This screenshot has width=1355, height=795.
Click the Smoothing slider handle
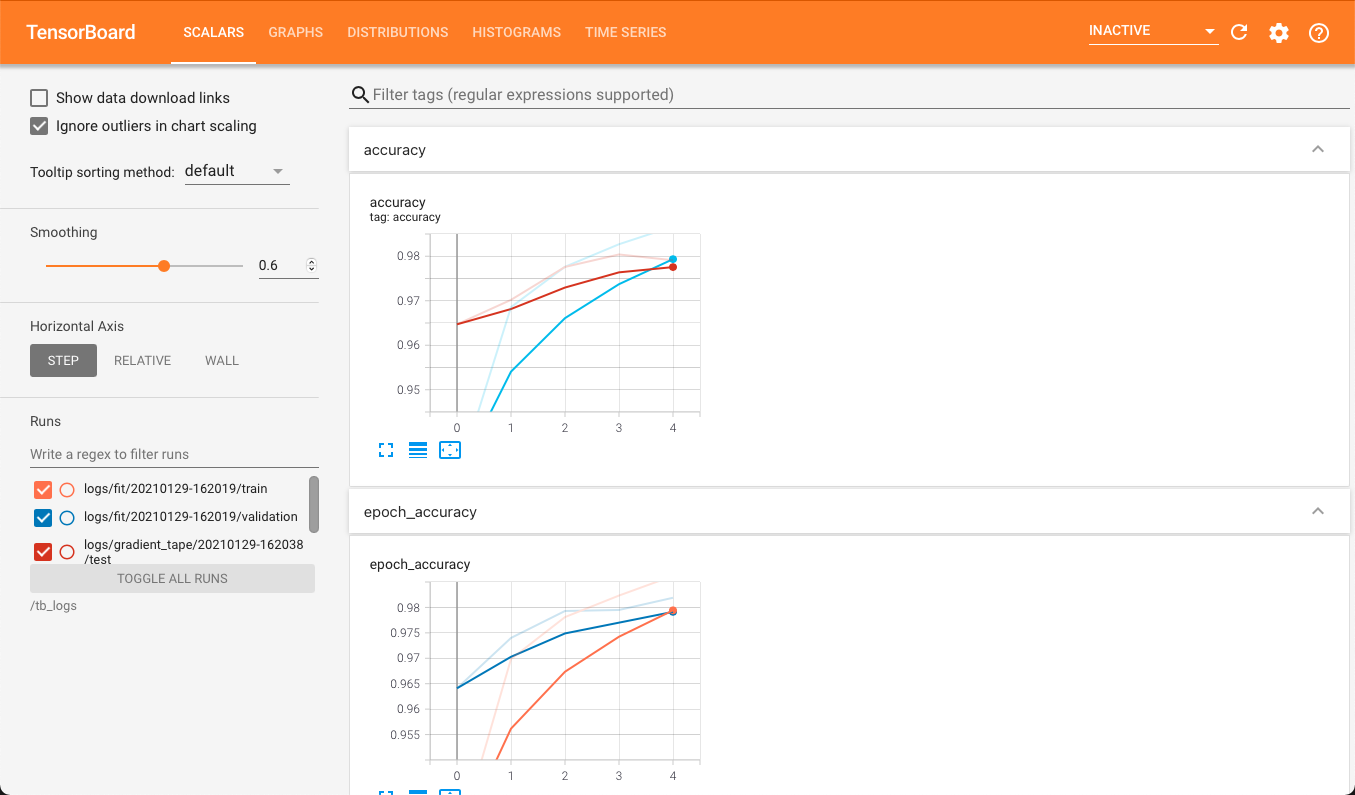[x=164, y=266]
